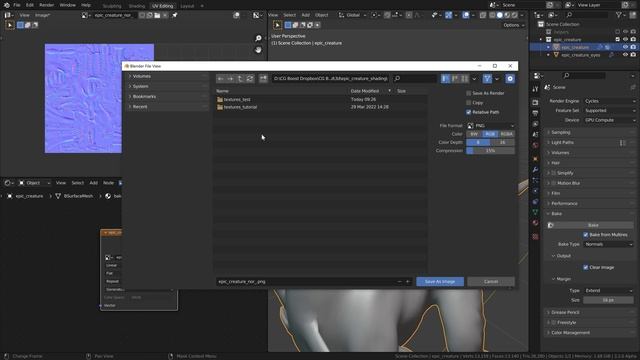Uncheck the Relative Path checkbox
640x360 pixels.
[469, 112]
